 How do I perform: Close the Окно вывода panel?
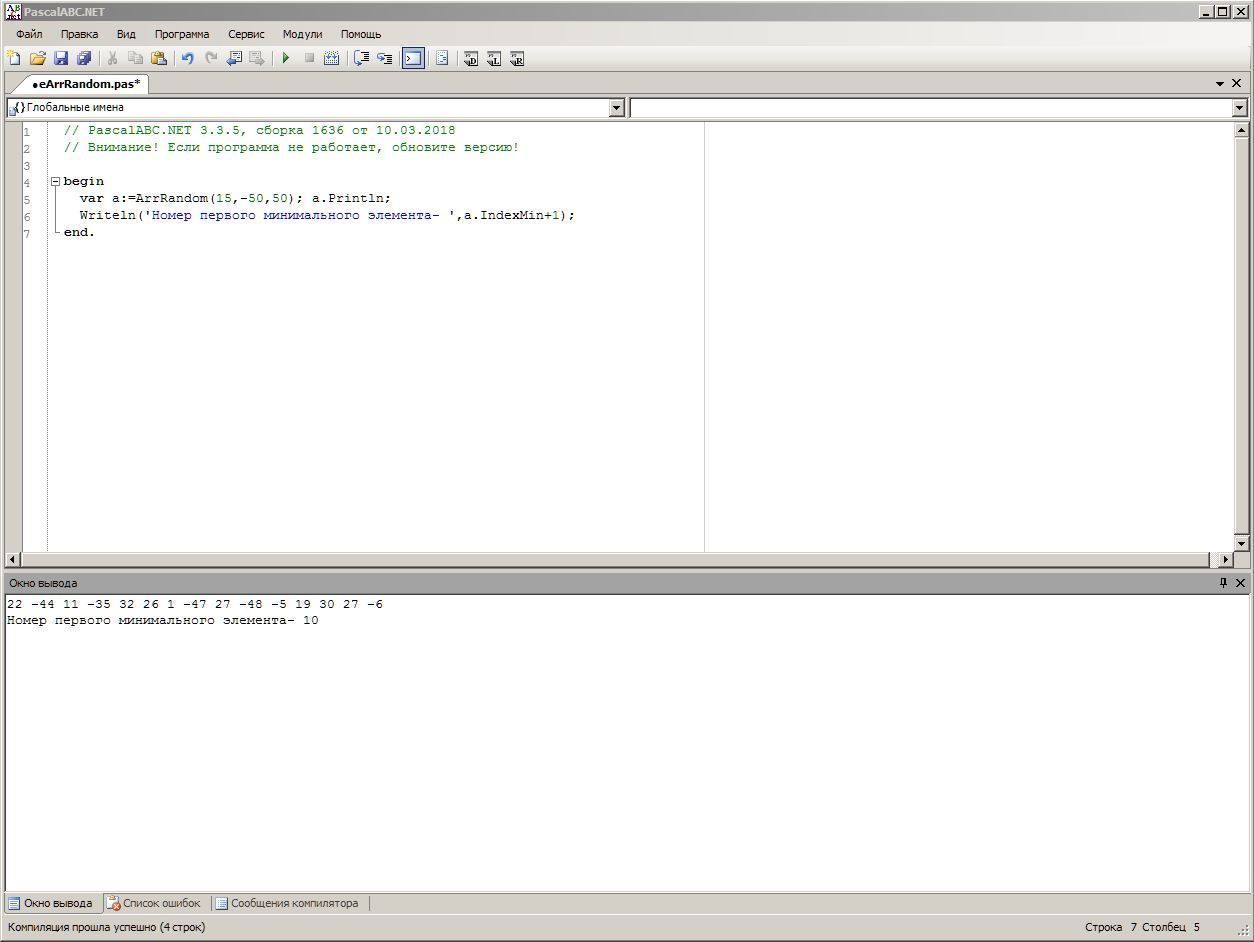1240,583
